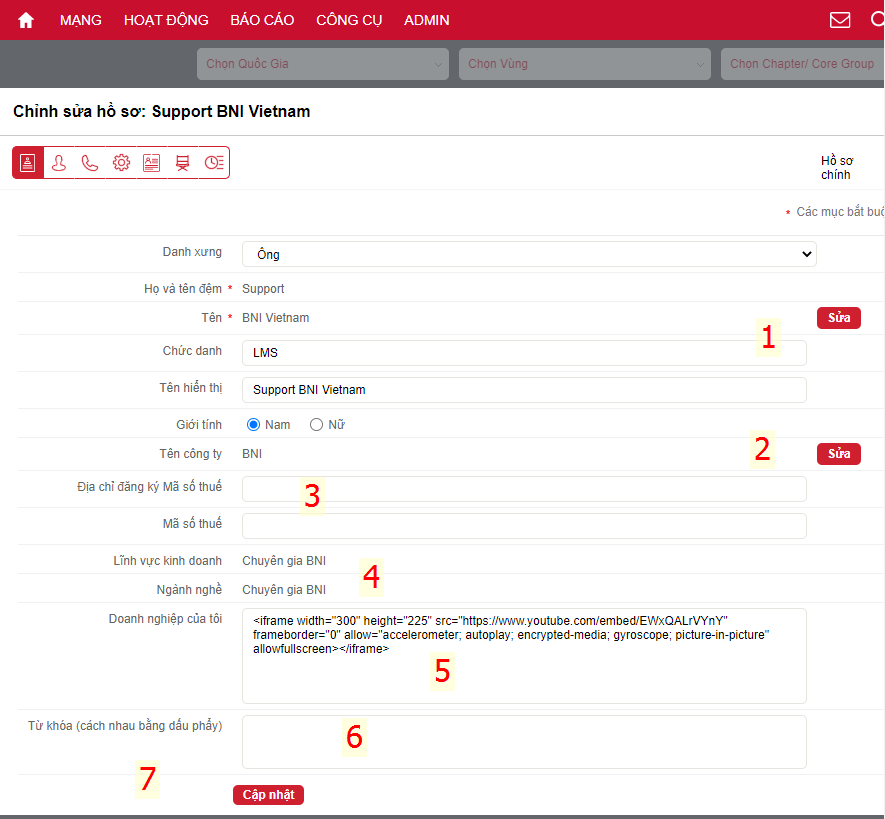This screenshot has width=885, height=819.
Task: Open the gear settings tab
Action: pyautogui.click(x=121, y=163)
